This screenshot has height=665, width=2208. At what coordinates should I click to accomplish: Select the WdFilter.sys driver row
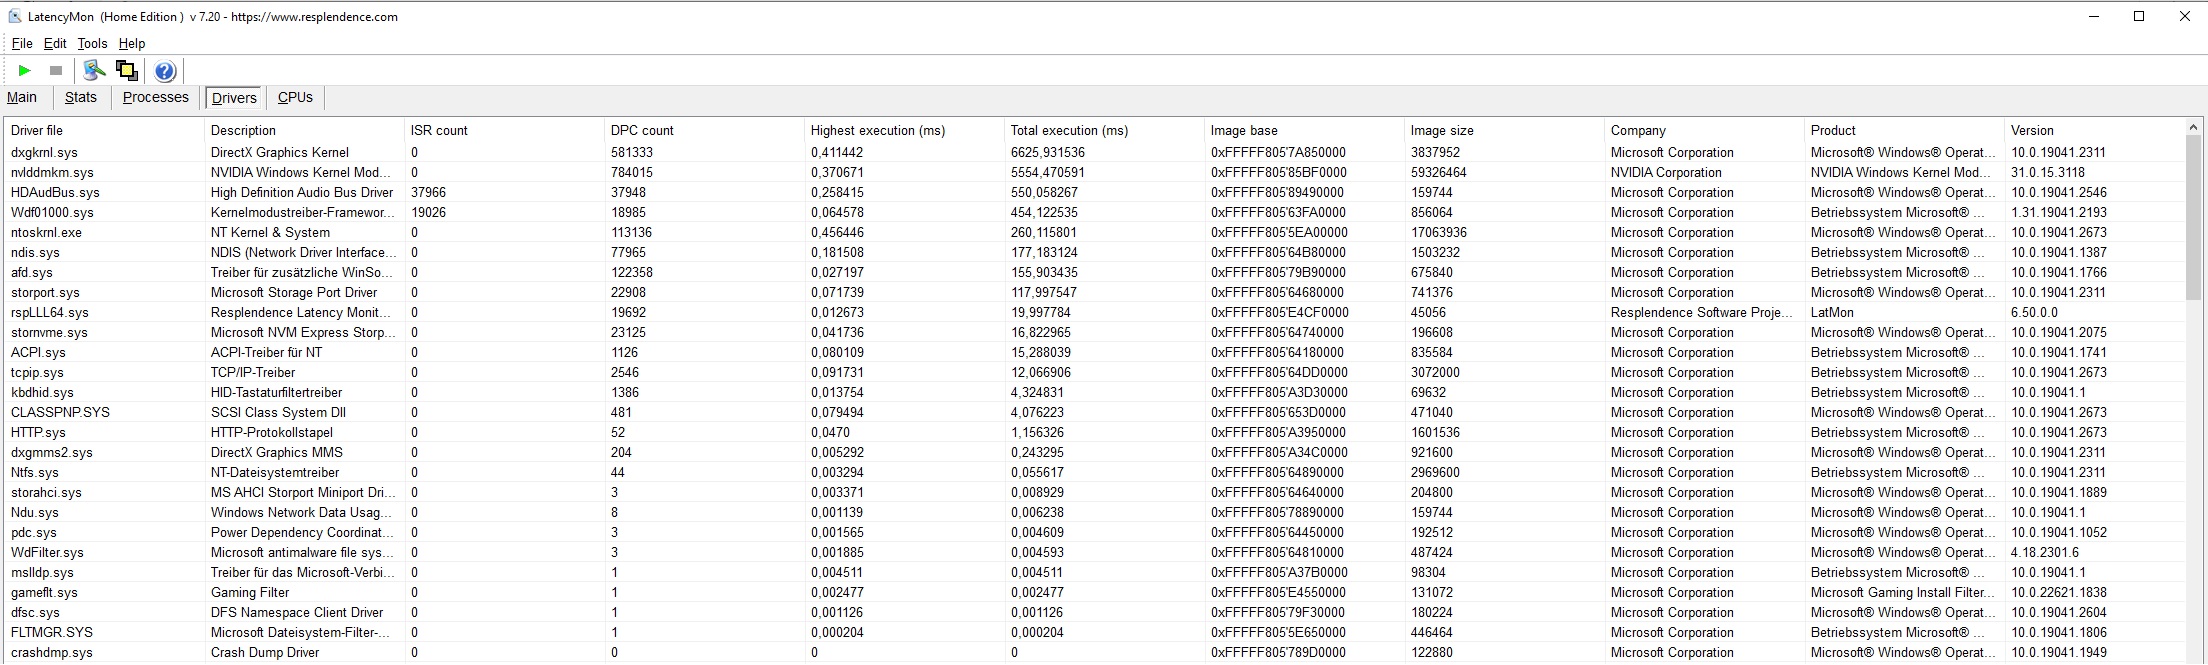1095,552
